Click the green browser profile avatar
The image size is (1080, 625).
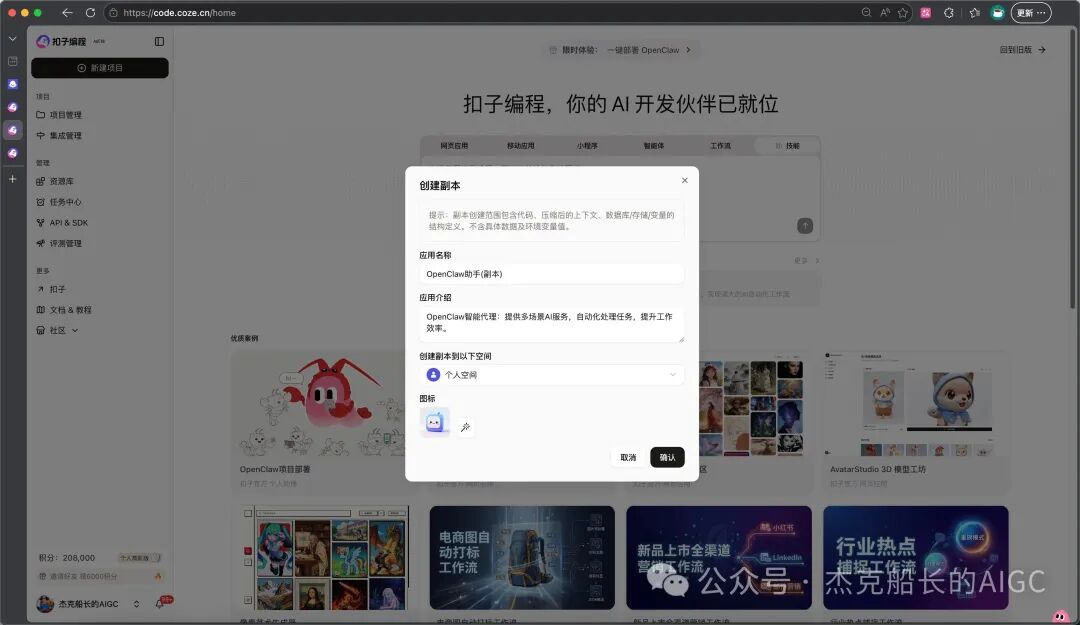pyautogui.click(x=997, y=12)
